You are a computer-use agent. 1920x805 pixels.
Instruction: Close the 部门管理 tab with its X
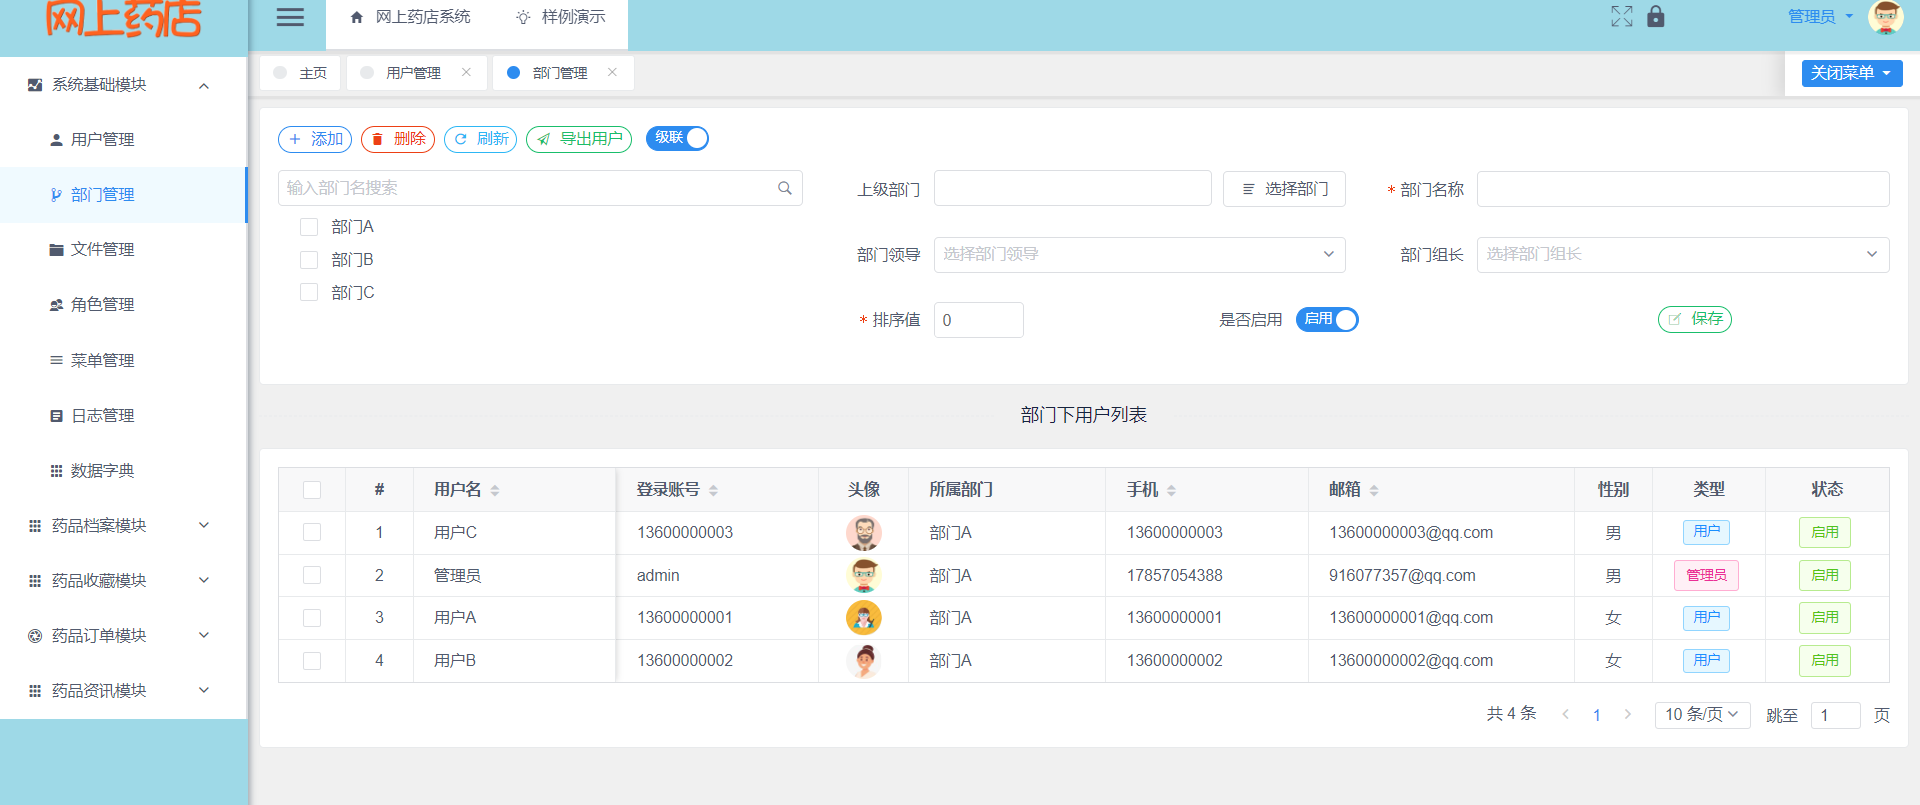tap(612, 72)
